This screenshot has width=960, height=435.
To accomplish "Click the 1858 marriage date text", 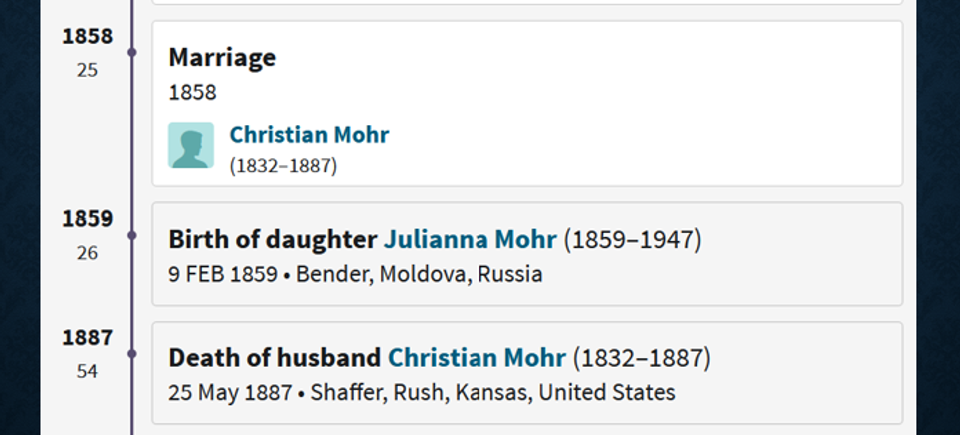I will [x=192, y=93].
